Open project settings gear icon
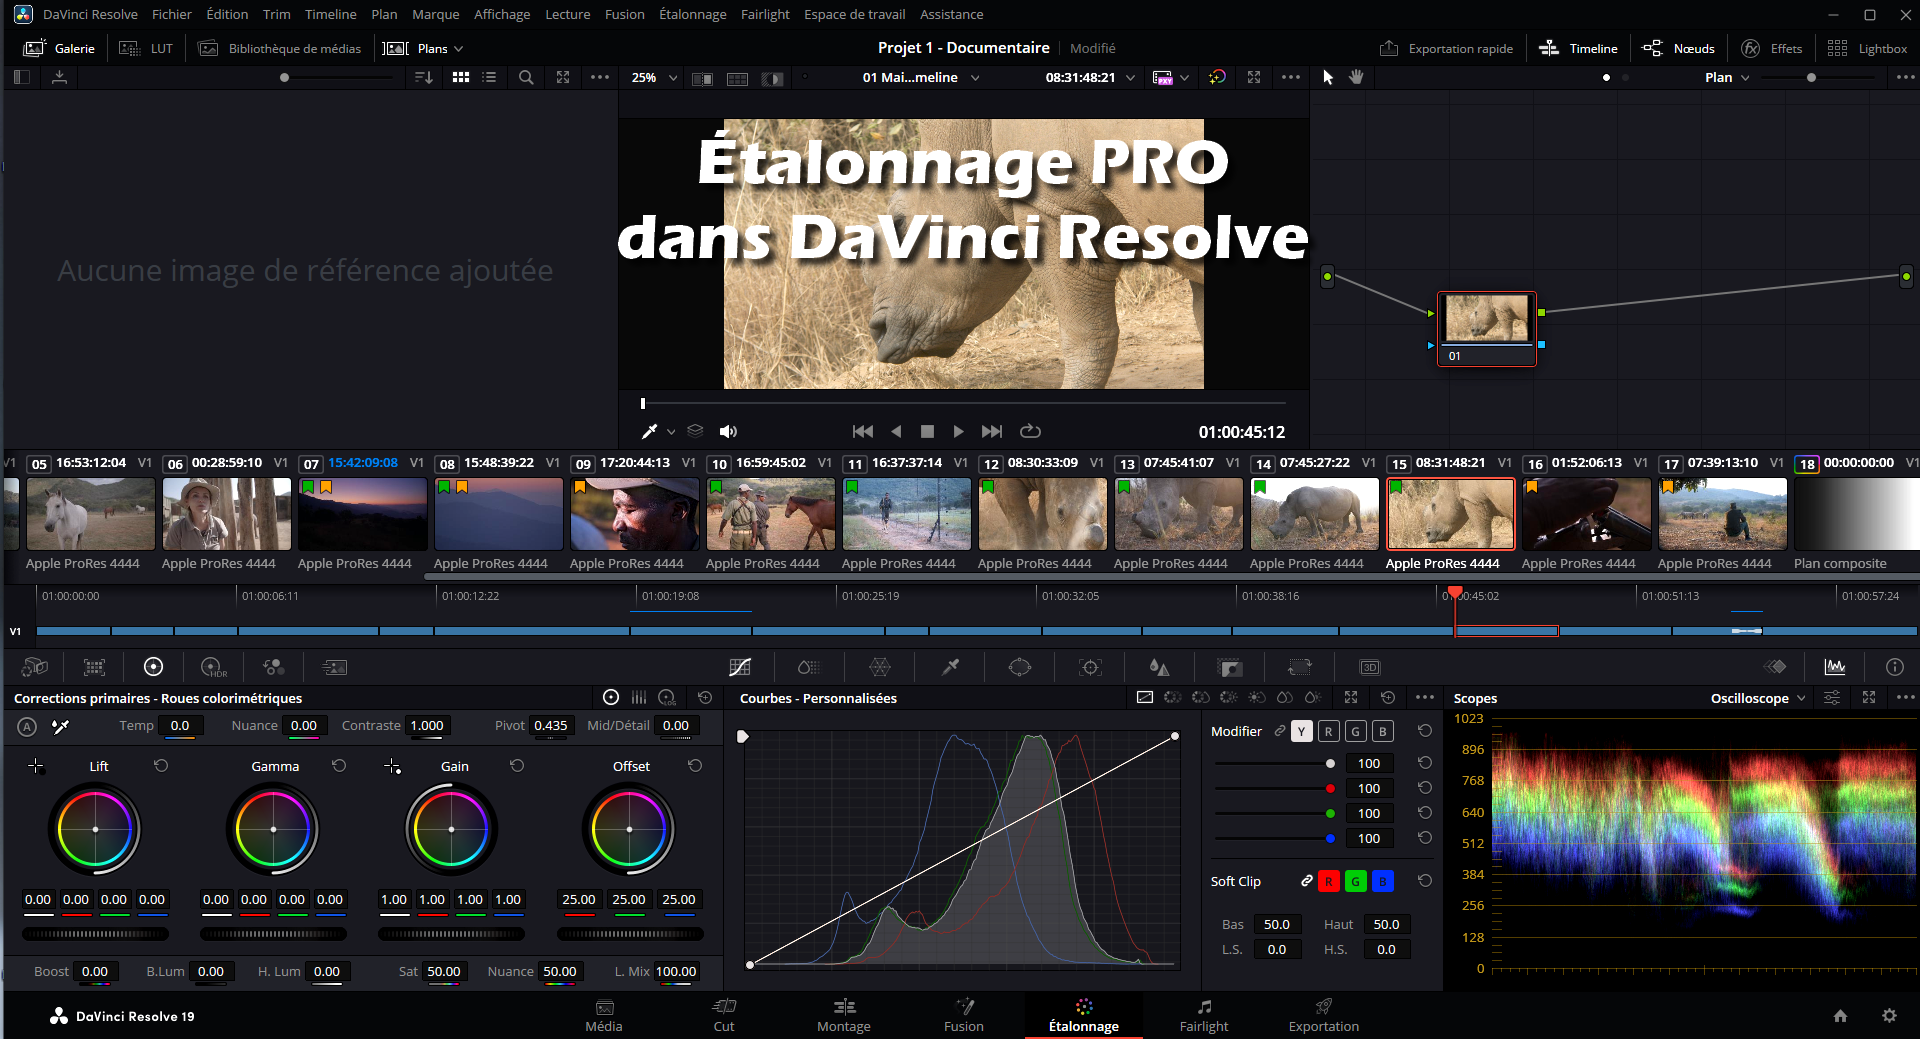1920x1039 pixels. (x=1889, y=1015)
